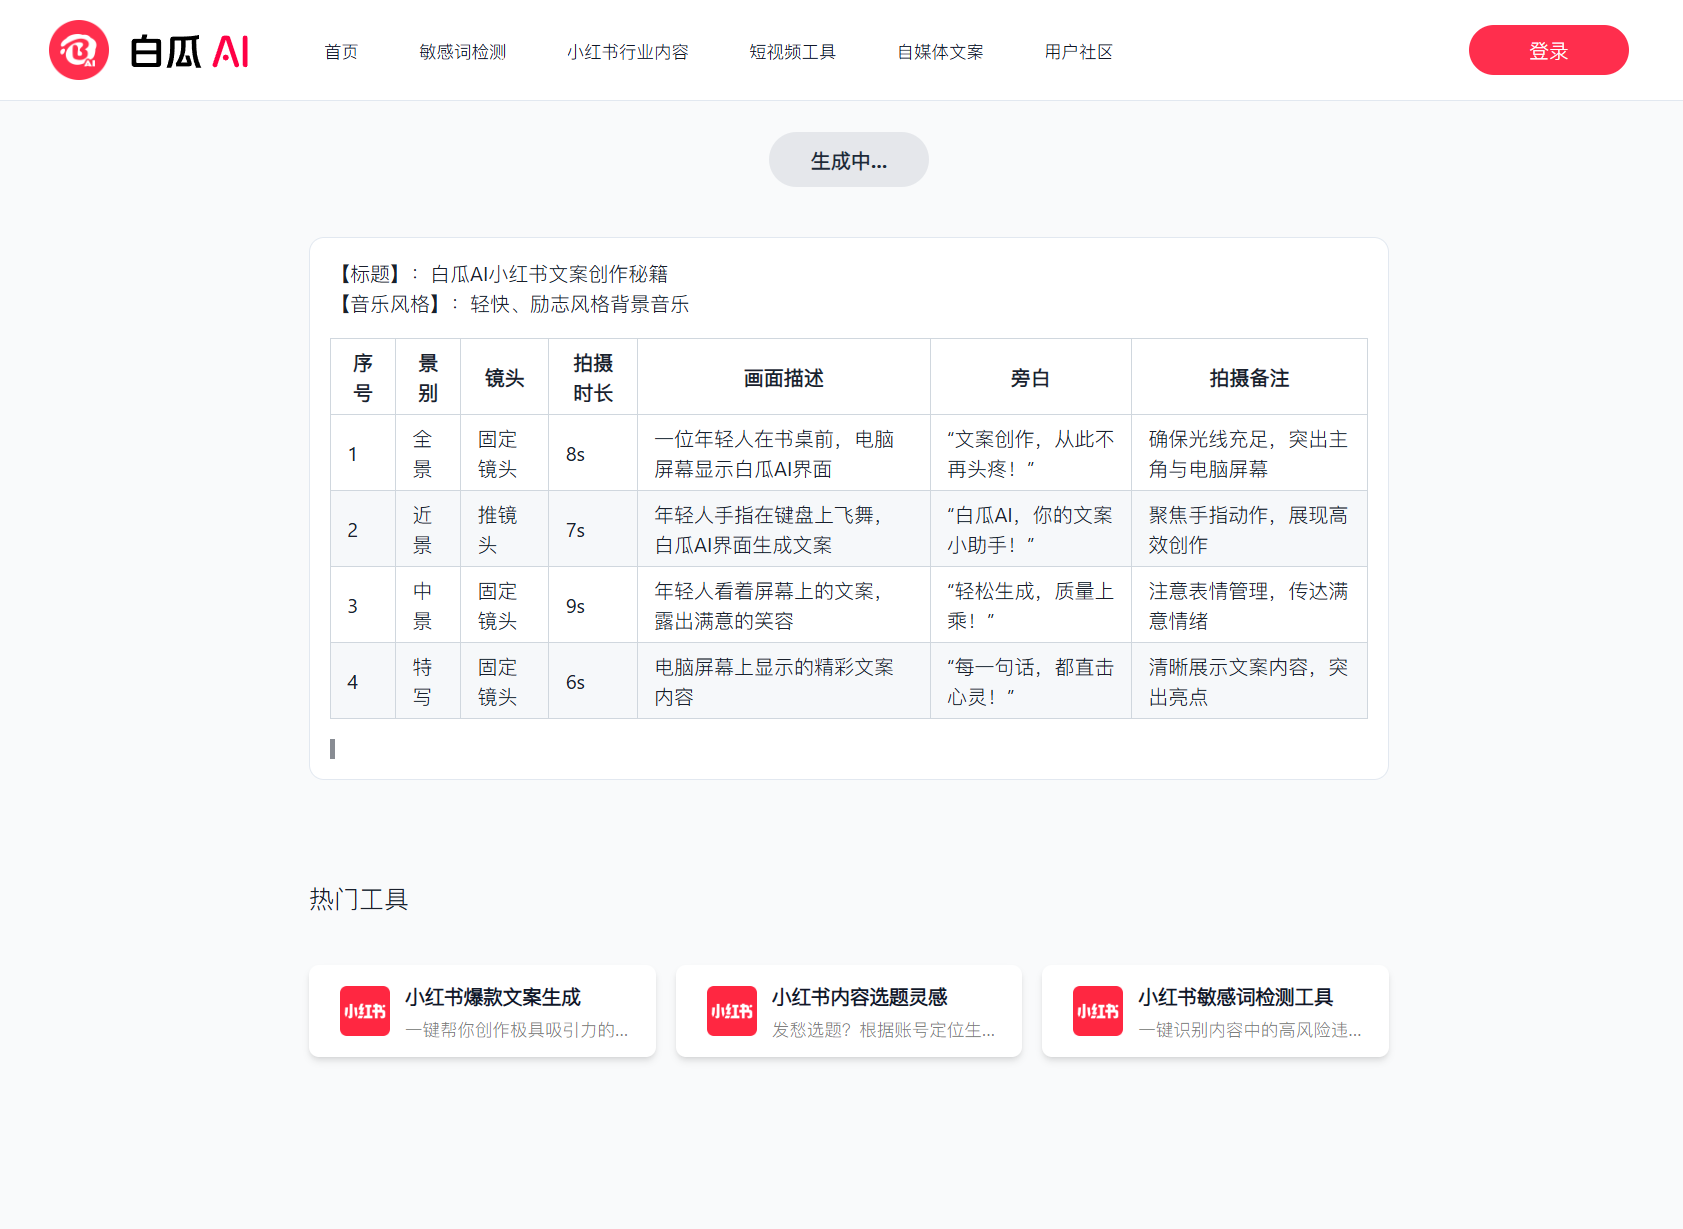
Task: Click description 一键识别内容中的高风险违...
Action: pos(1250,1030)
